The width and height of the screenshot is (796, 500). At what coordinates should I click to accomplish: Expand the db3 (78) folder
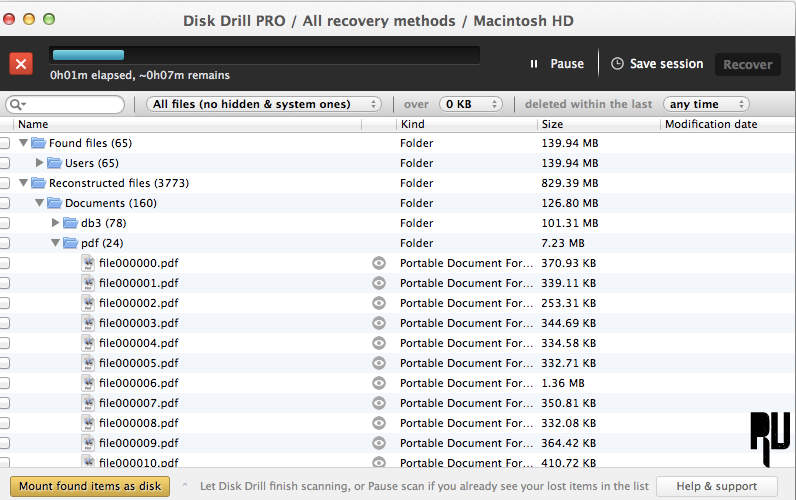56,222
